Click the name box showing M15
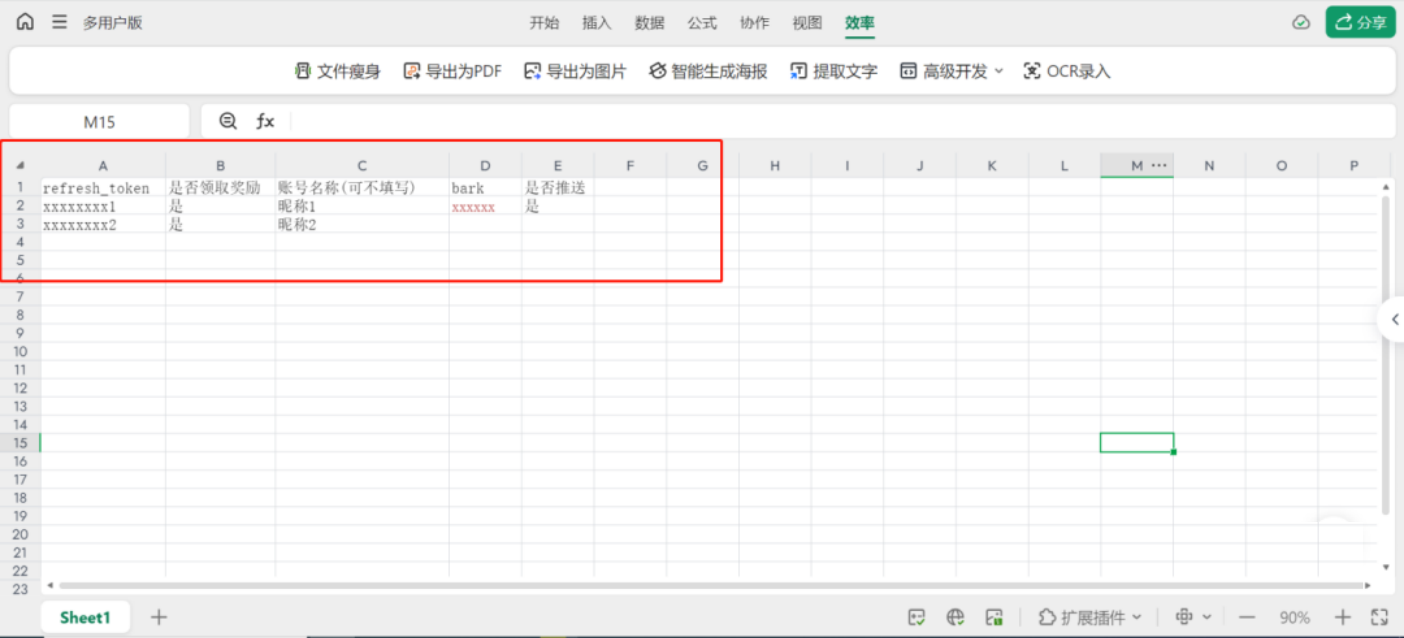This screenshot has height=638, width=1404. 99,122
